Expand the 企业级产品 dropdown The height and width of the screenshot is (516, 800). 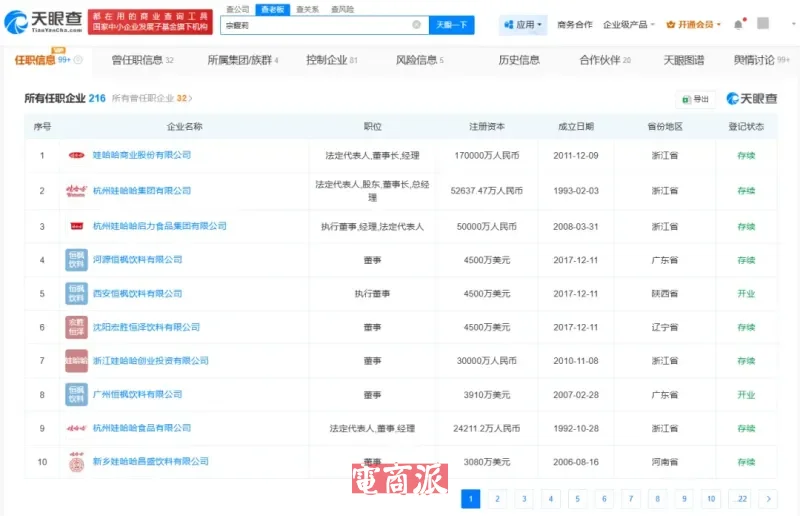click(629, 24)
